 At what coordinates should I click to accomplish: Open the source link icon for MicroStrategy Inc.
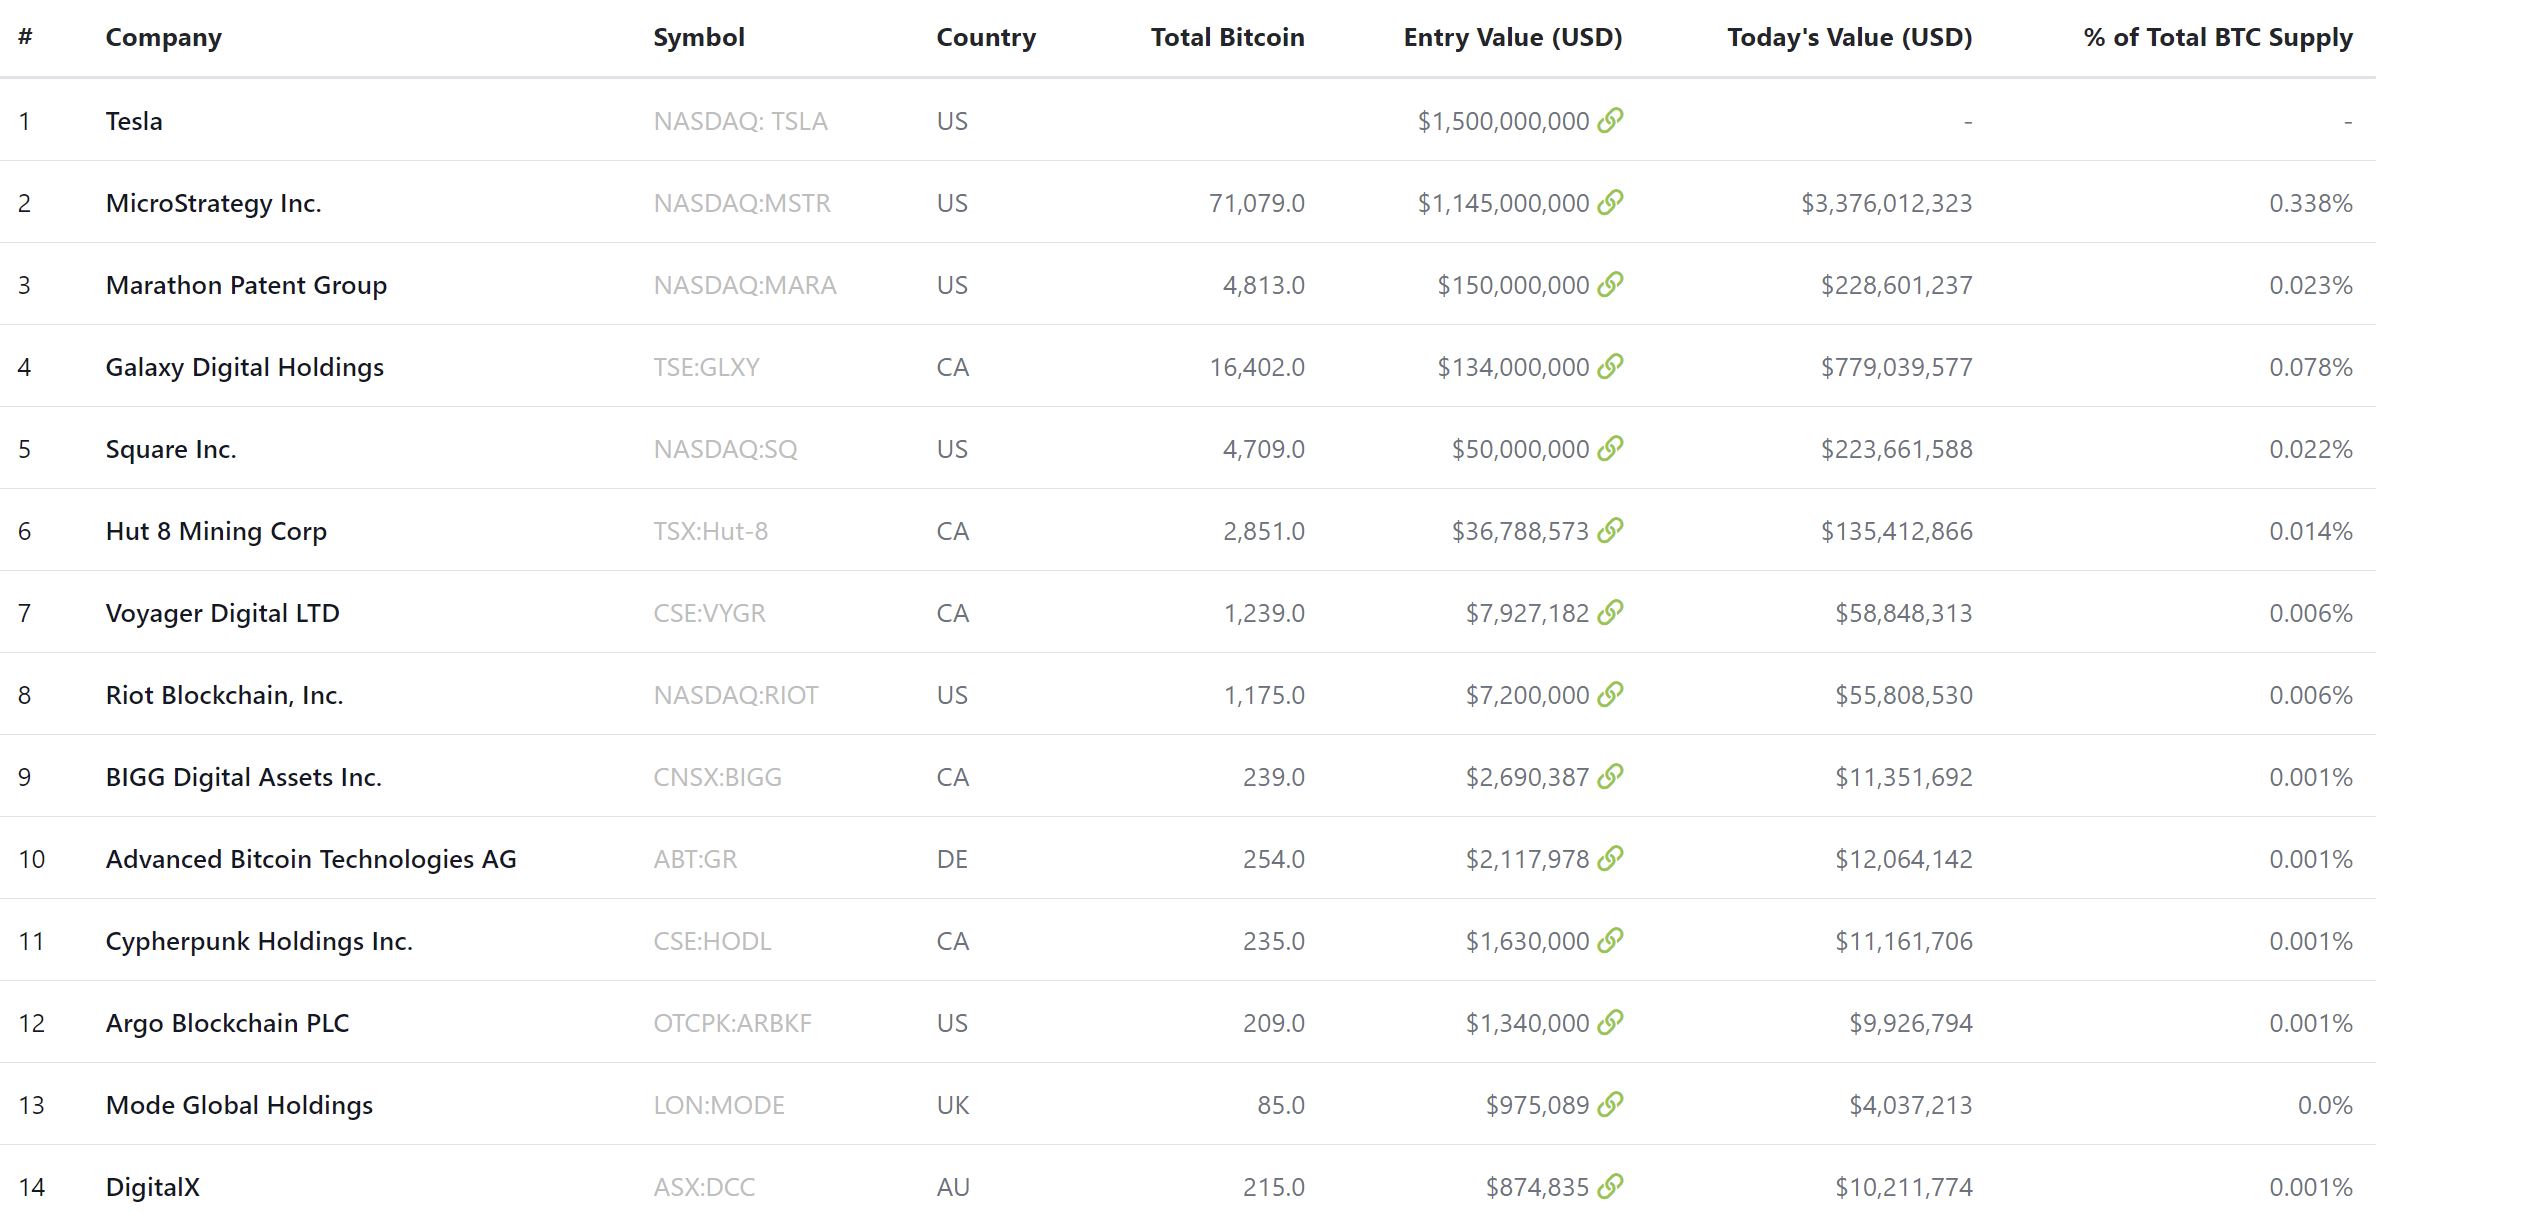point(1610,202)
